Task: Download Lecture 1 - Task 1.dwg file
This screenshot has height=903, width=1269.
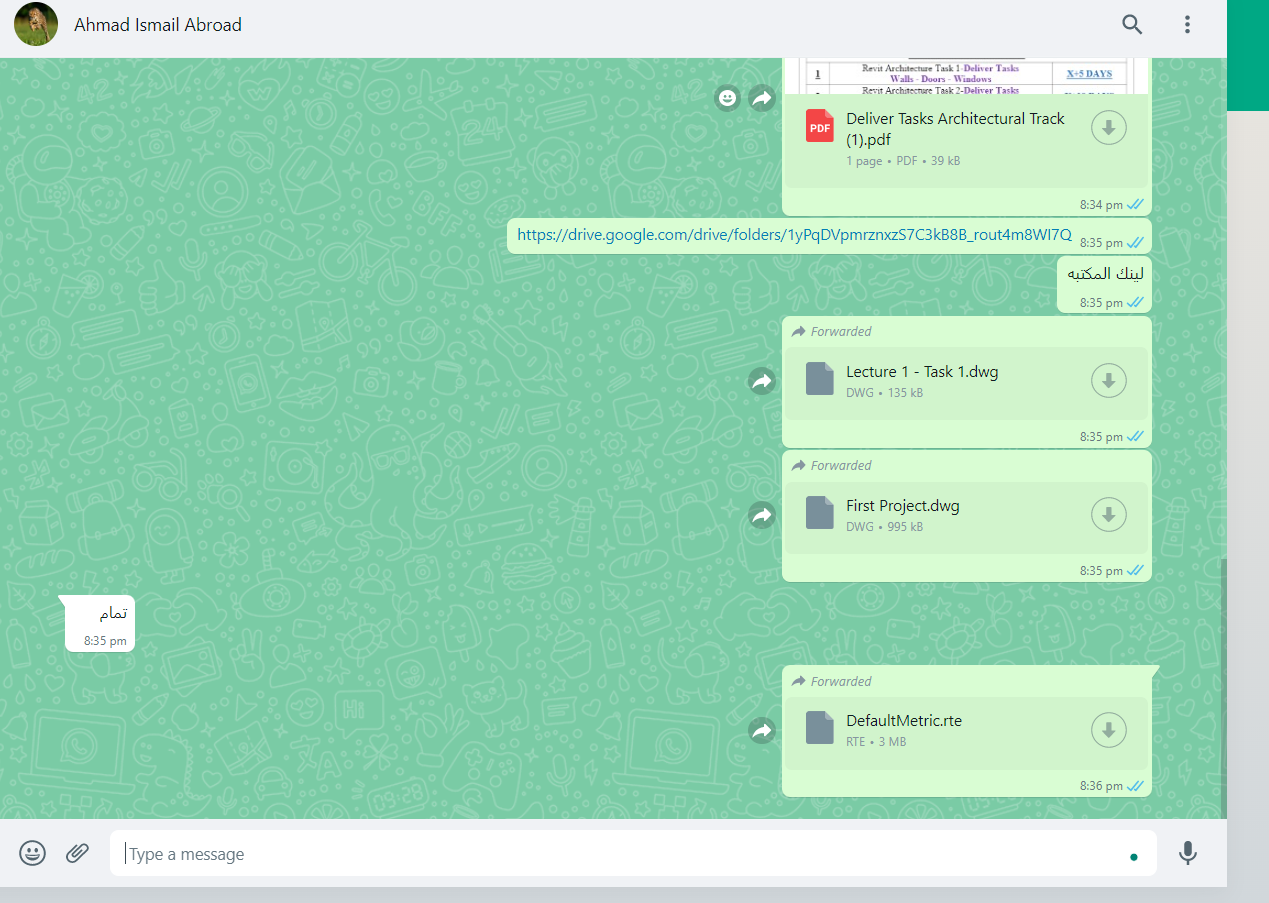Action: tap(1108, 381)
